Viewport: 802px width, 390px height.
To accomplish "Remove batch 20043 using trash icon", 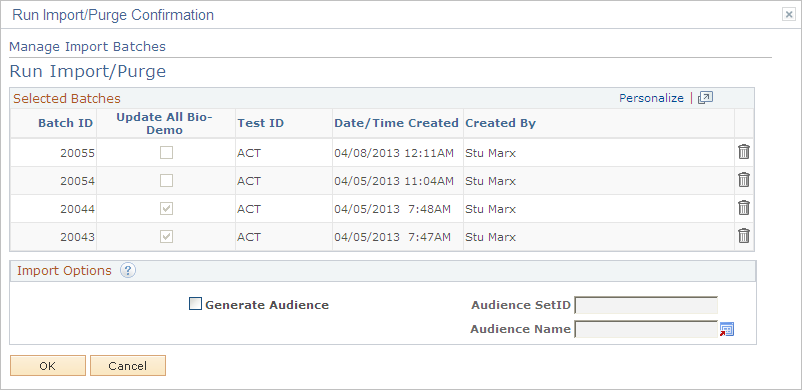I will coord(744,236).
